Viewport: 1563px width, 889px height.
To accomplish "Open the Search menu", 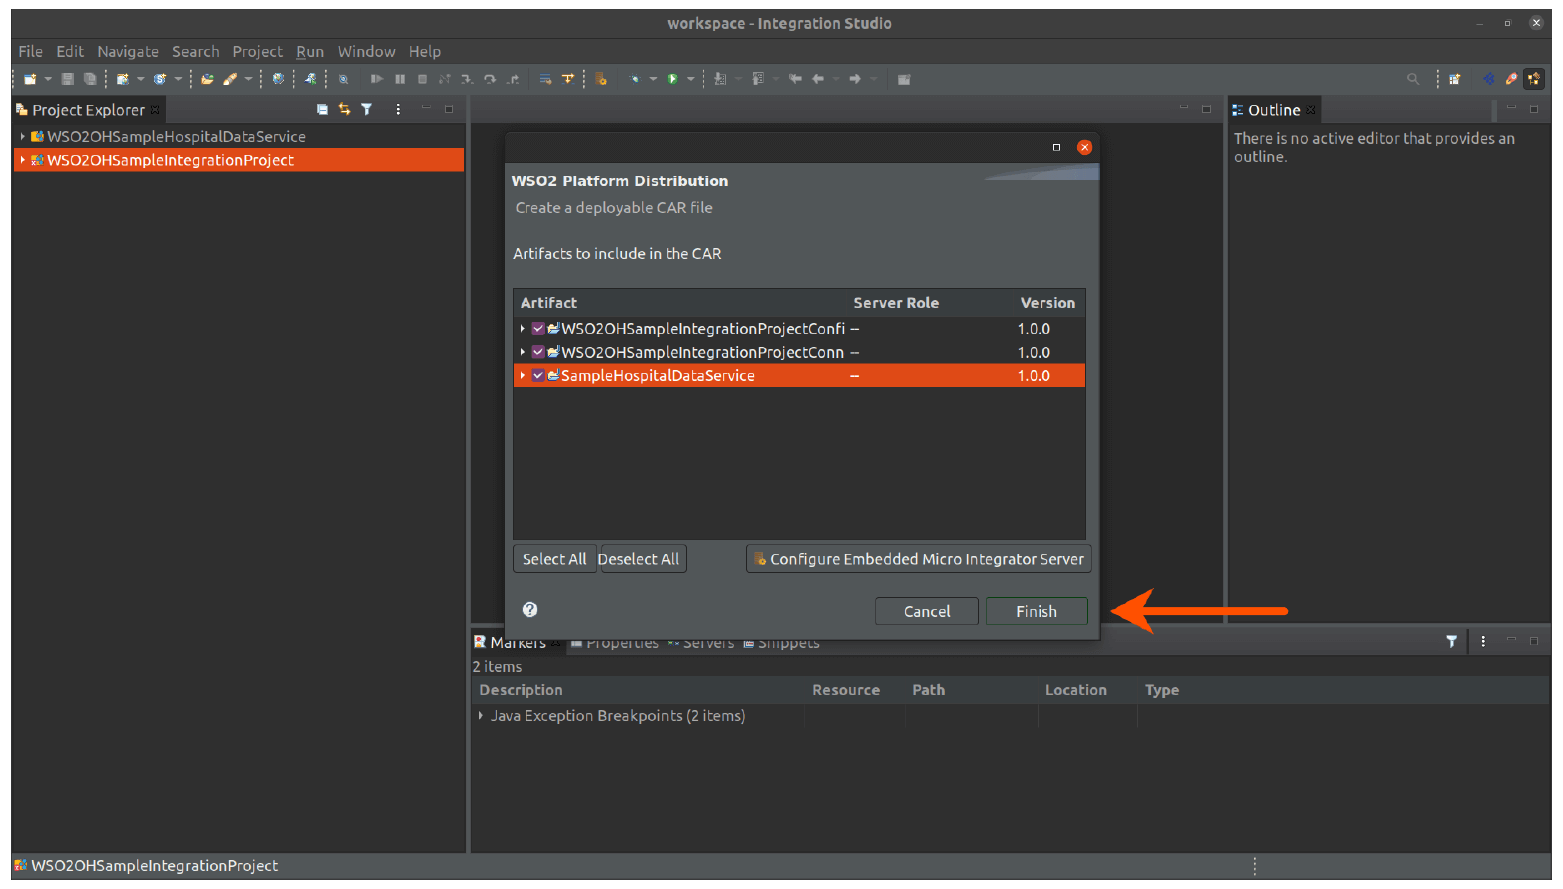I will click(x=195, y=51).
